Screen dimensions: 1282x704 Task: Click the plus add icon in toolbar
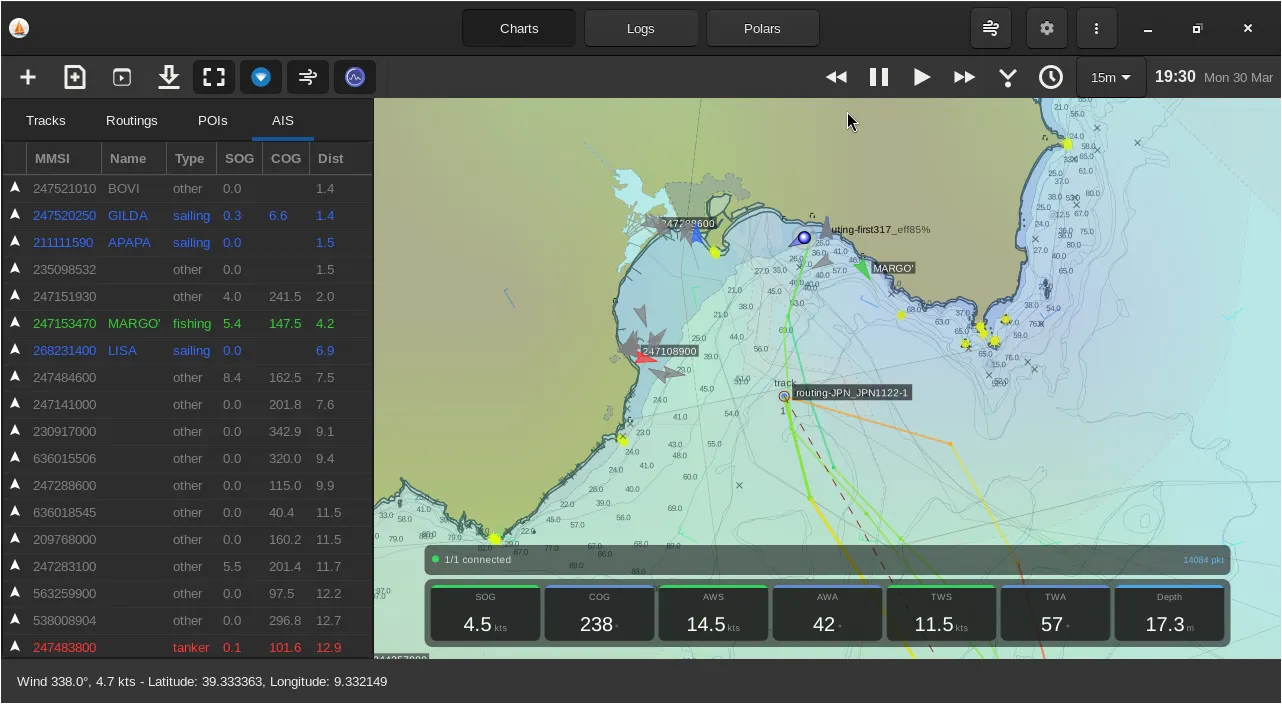coord(28,77)
